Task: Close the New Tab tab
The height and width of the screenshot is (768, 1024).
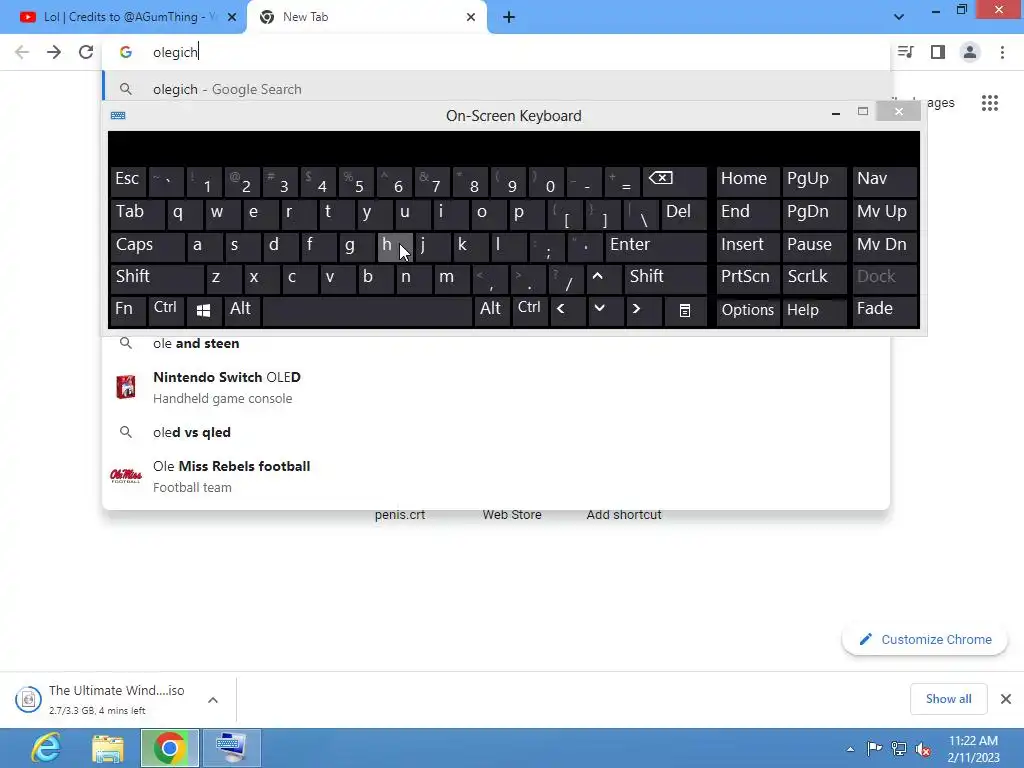Action: coord(471,18)
